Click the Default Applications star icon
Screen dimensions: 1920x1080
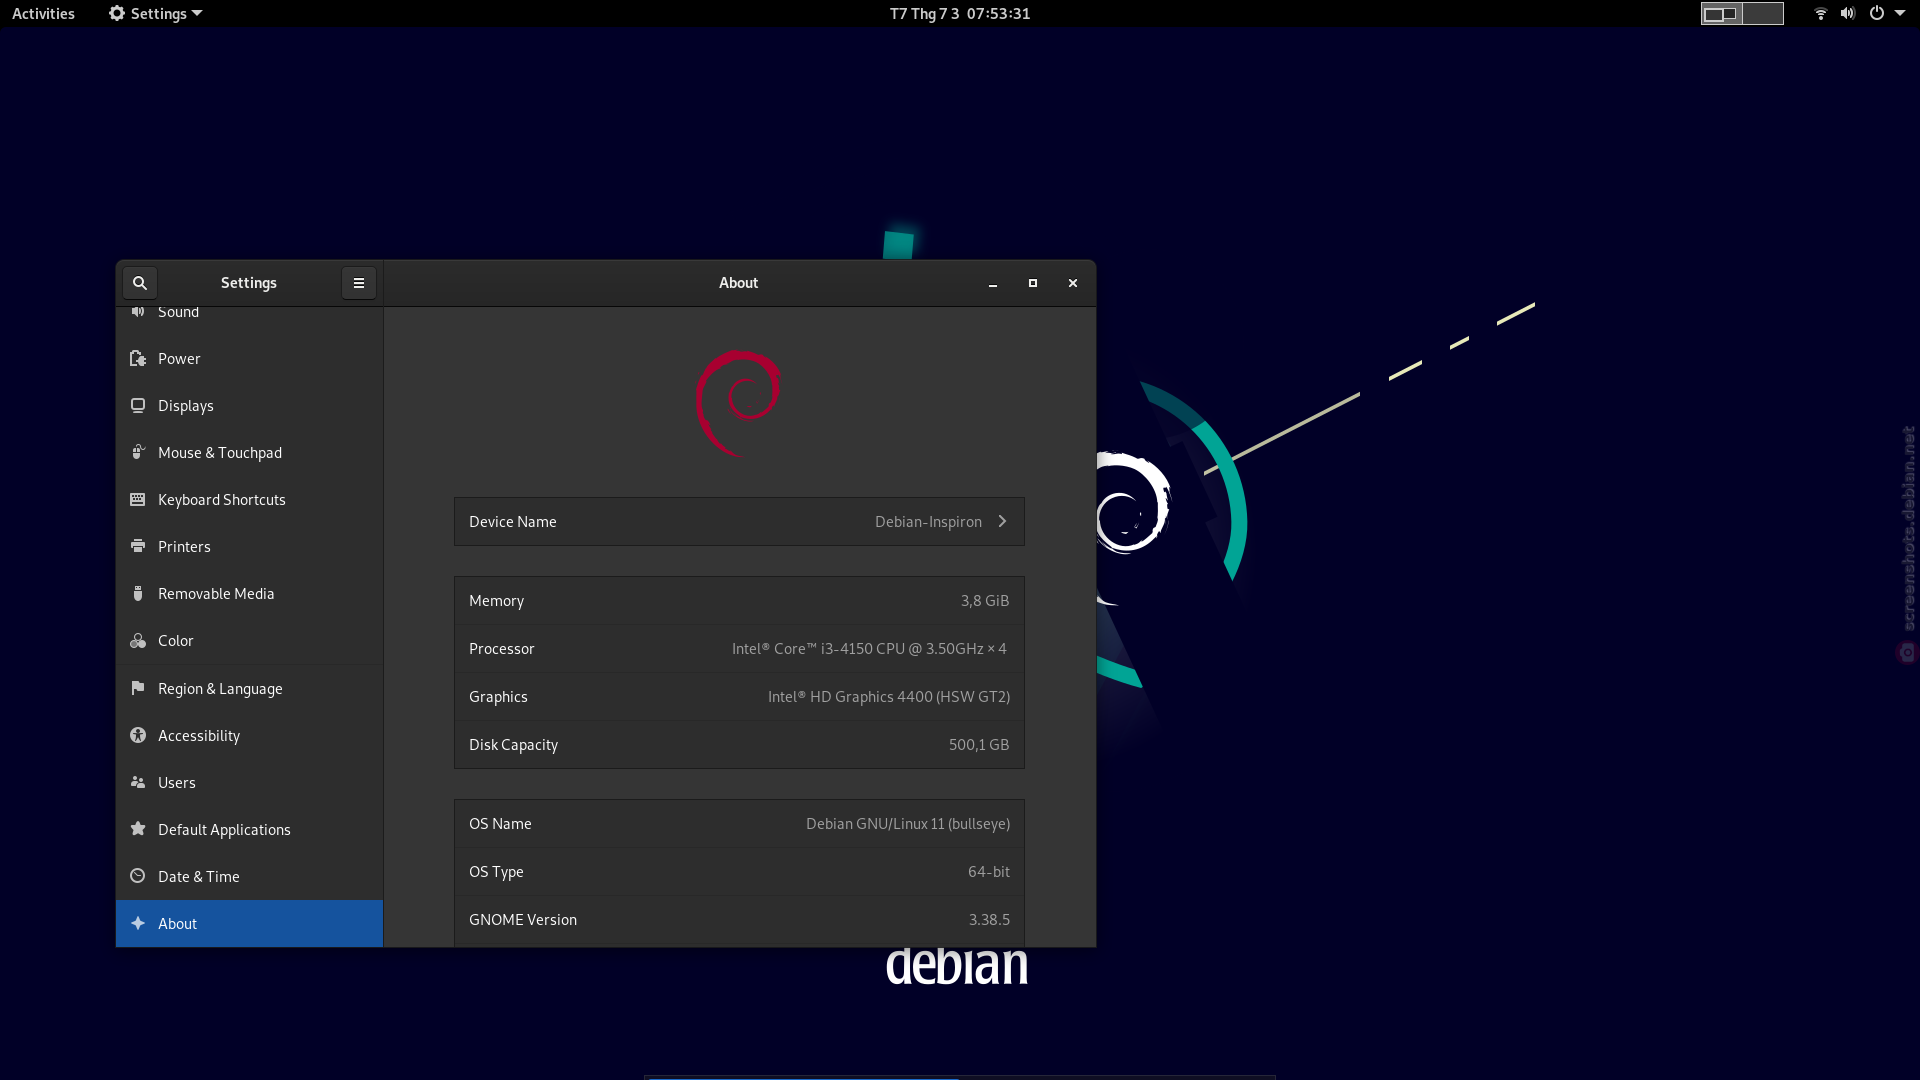[x=138, y=829]
